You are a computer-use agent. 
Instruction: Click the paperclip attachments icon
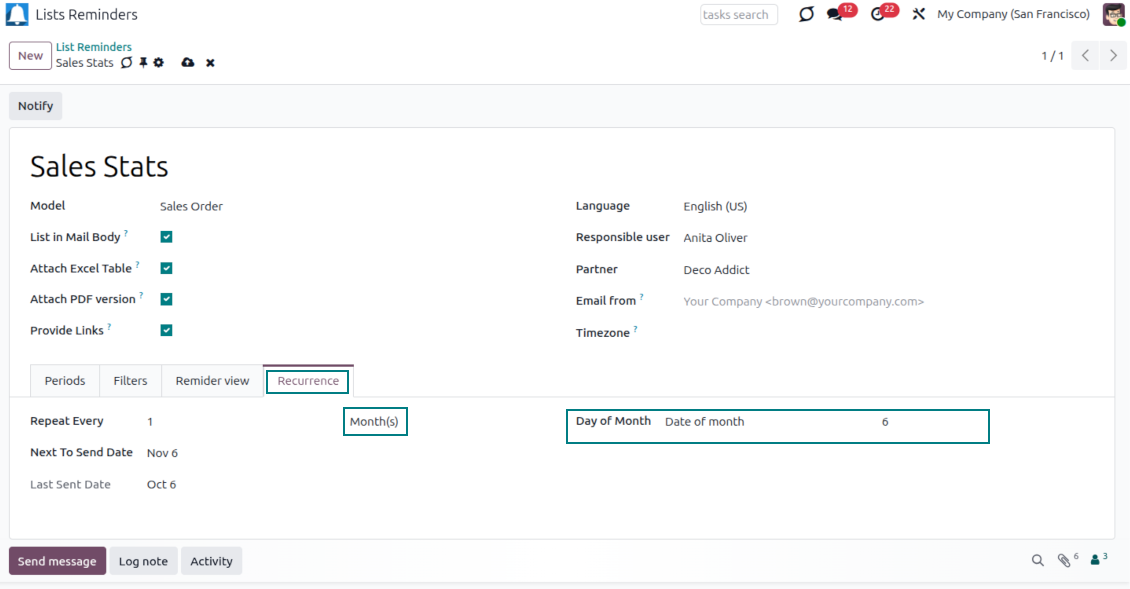[1064, 561]
